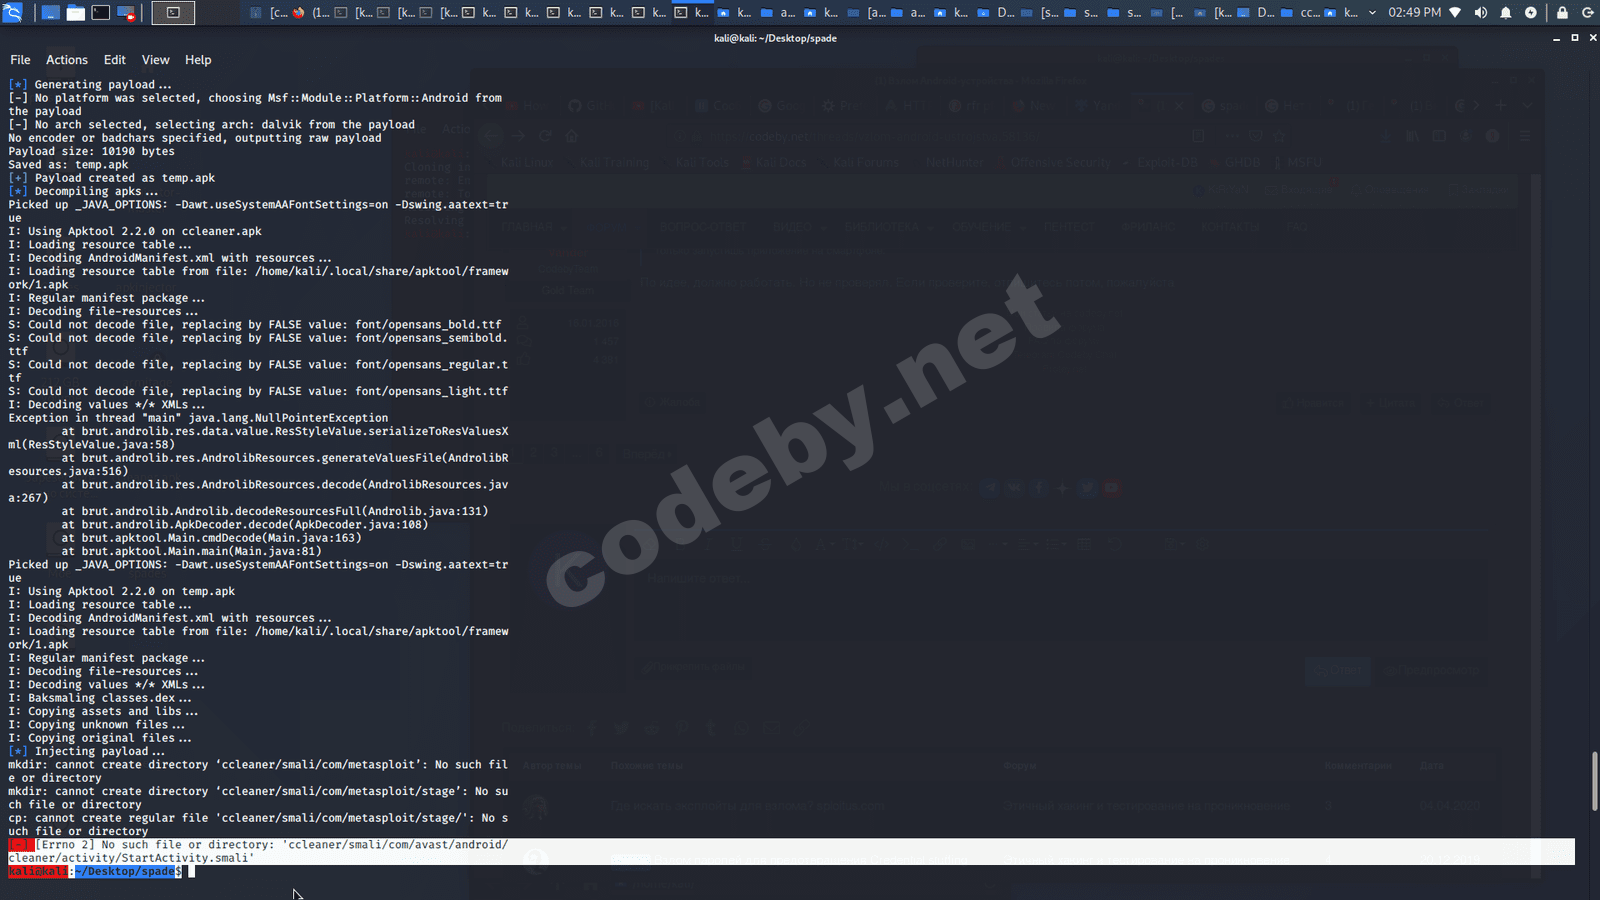
Task: Click the Wi-Fi icon in the system tray
Action: click(1455, 13)
